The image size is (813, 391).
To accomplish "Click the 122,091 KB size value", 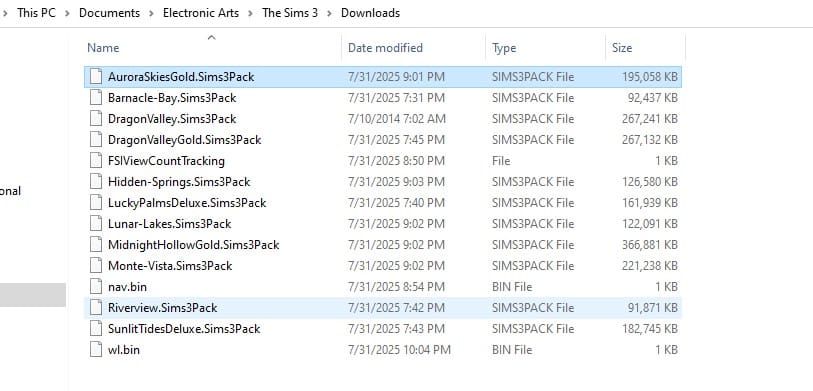I will (650, 224).
